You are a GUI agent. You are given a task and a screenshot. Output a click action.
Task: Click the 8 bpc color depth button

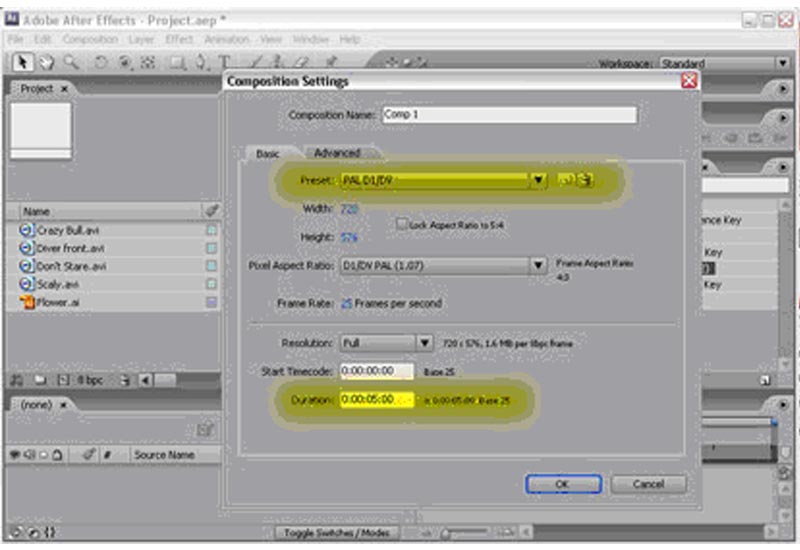tap(91, 380)
